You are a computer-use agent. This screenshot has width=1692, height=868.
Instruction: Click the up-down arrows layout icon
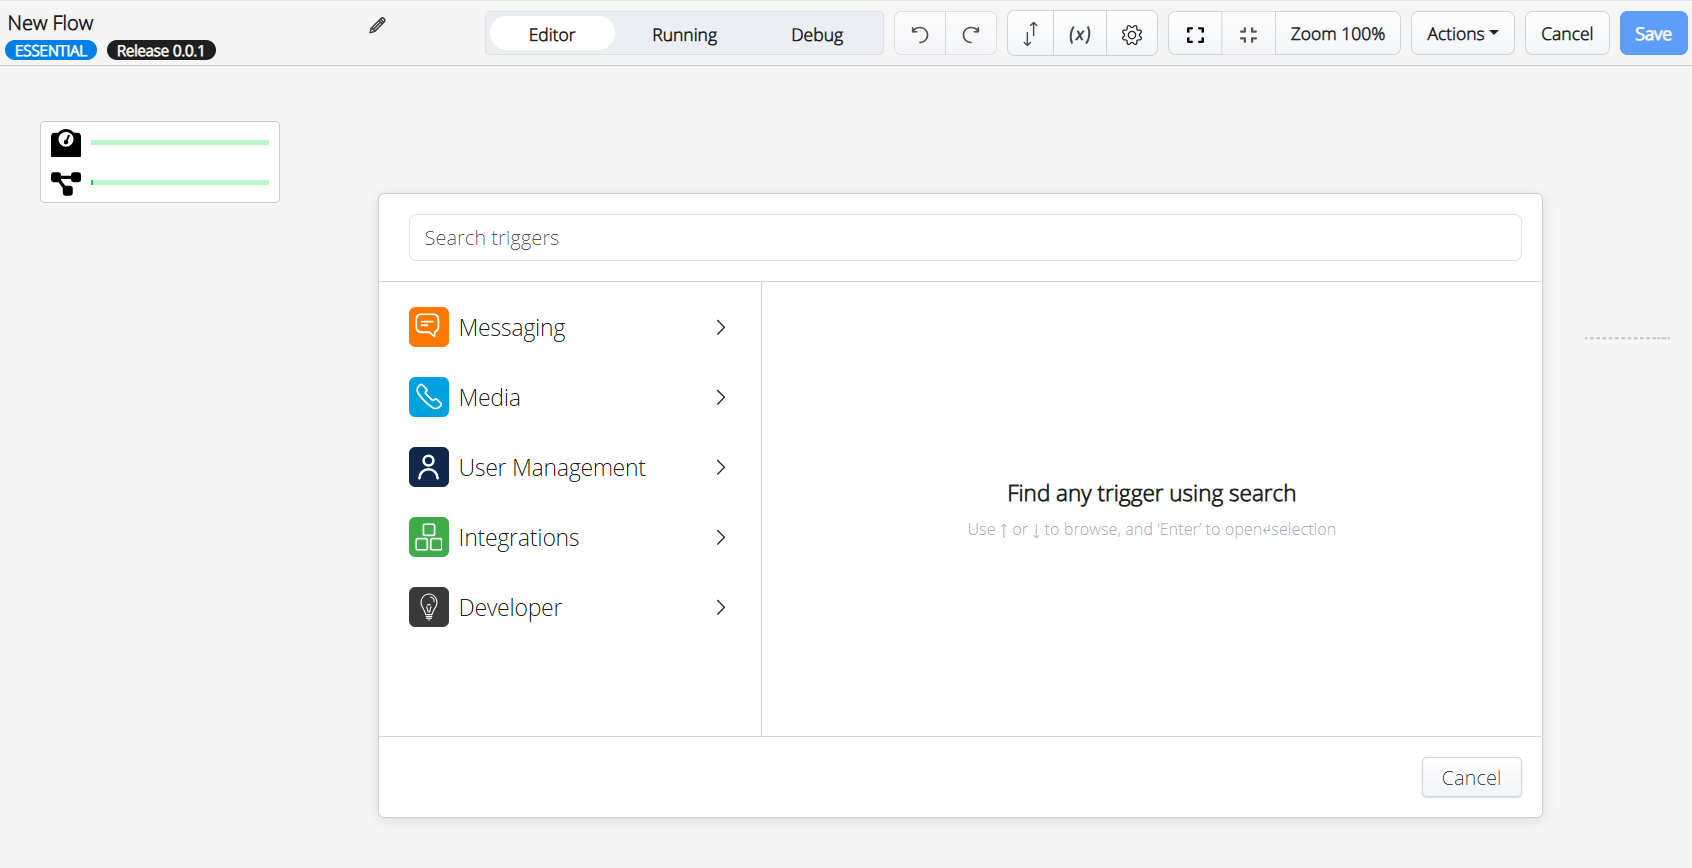(1030, 35)
